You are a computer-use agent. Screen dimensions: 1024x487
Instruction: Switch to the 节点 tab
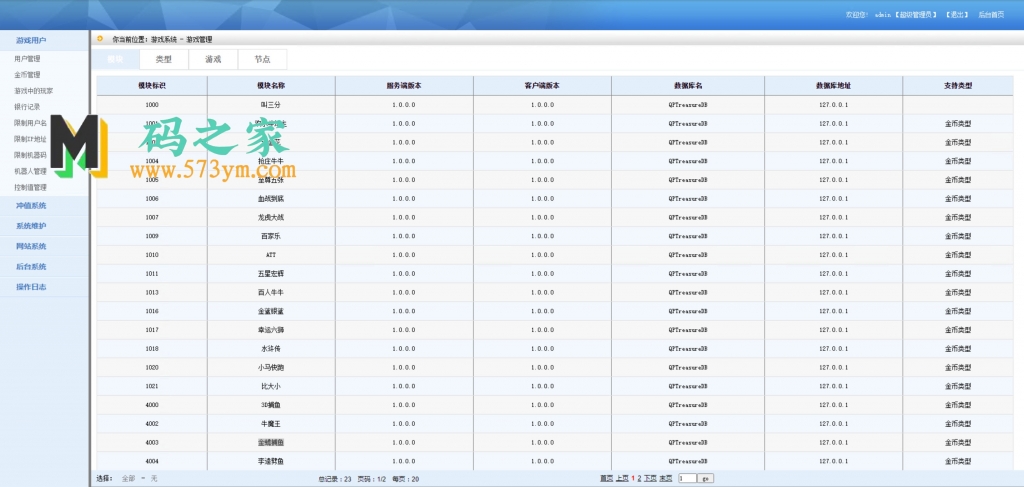coord(262,60)
